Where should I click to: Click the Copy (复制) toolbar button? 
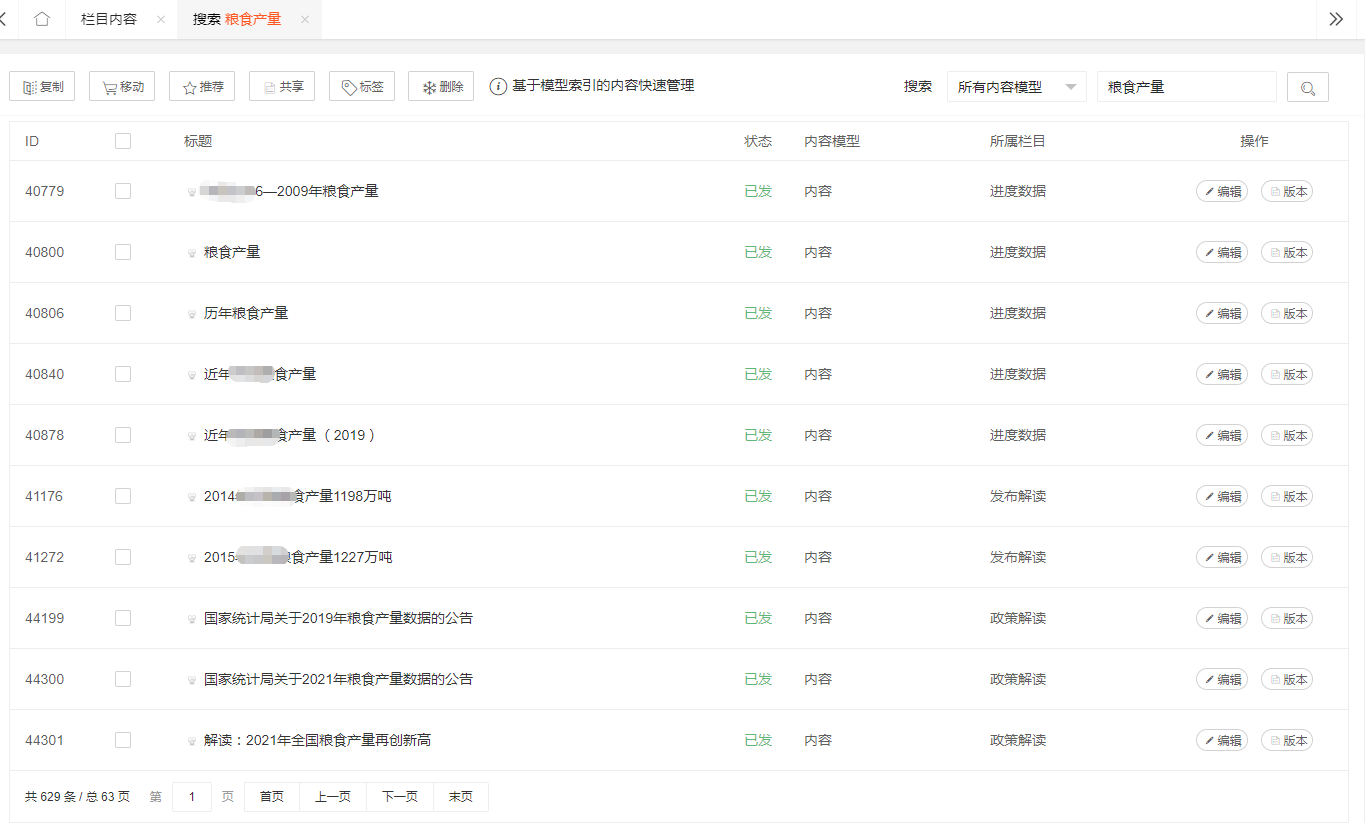[x=42, y=87]
